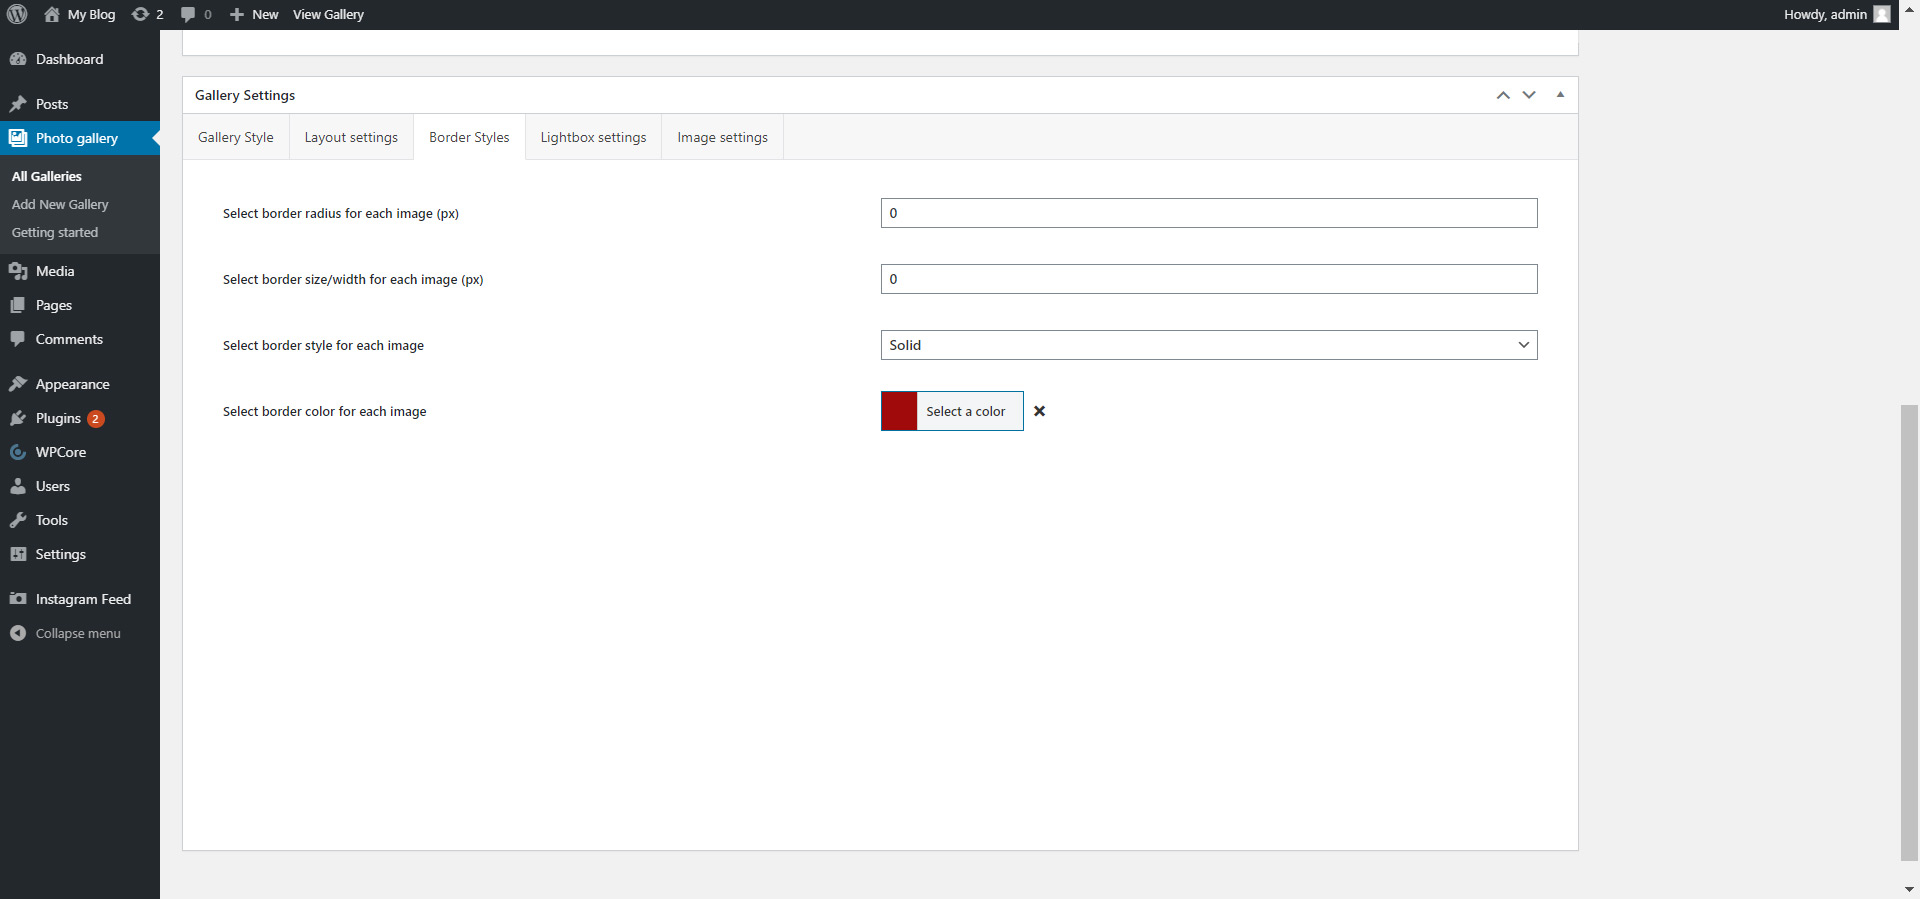Open Getting started submenu item
The width and height of the screenshot is (1920, 899).
pyautogui.click(x=55, y=232)
